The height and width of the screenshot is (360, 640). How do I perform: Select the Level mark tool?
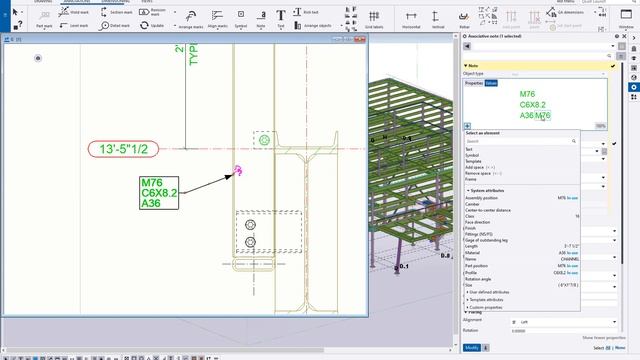tap(74, 25)
